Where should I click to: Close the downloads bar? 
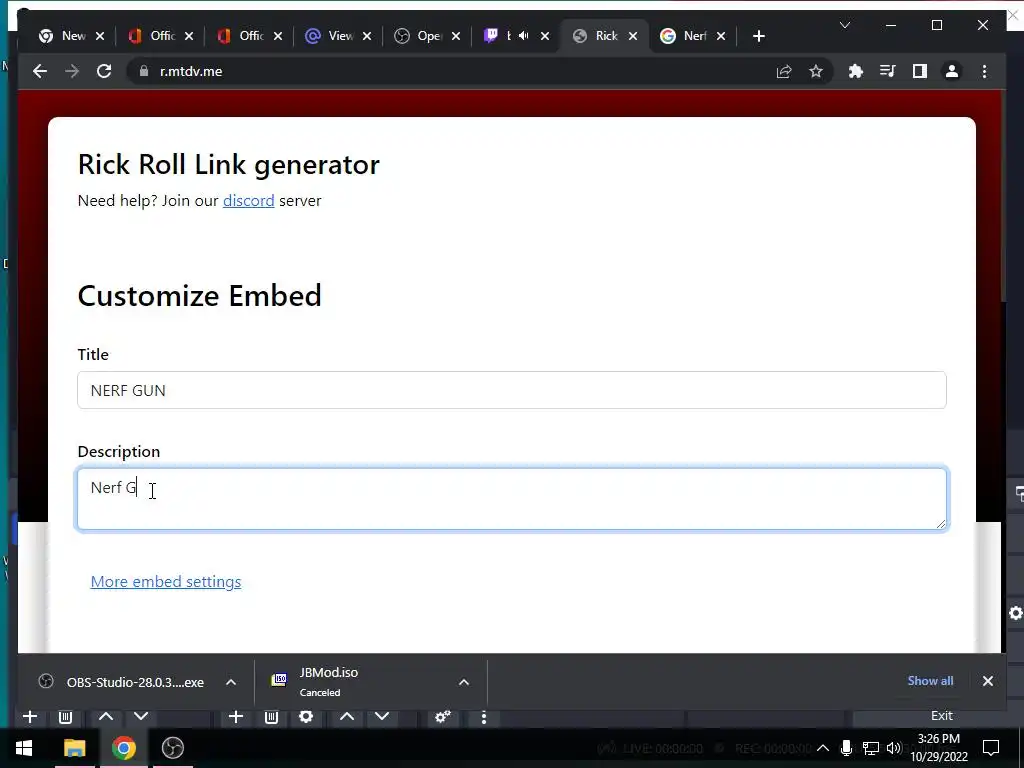(x=987, y=681)
